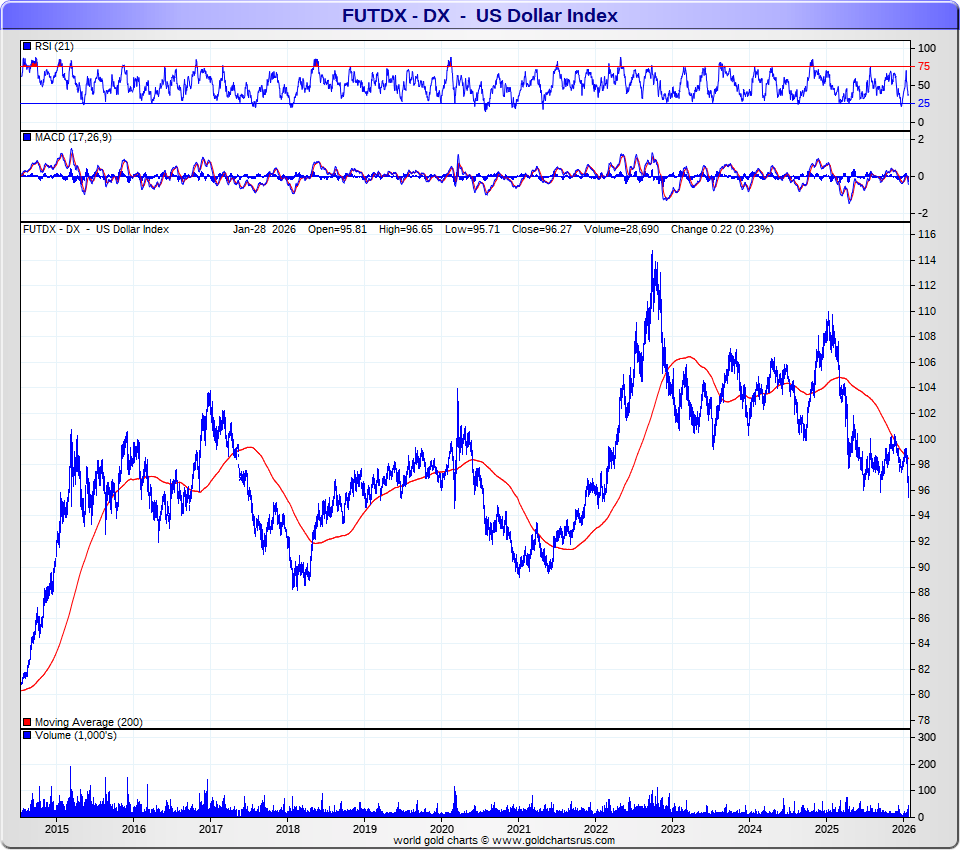Click the 78 price axis label
This screenshot has height=850, width=960.
[x=924, y=720]
